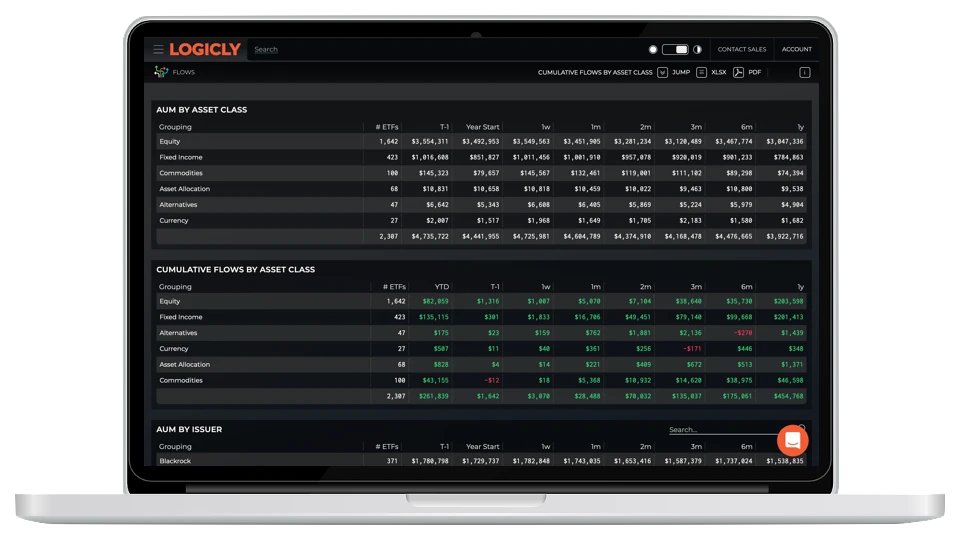Screen dimensions: 960x540
Task: Select Fixed Income row in AUM by Asset Class
Action: pyautogui.click(x=481, y=157)
